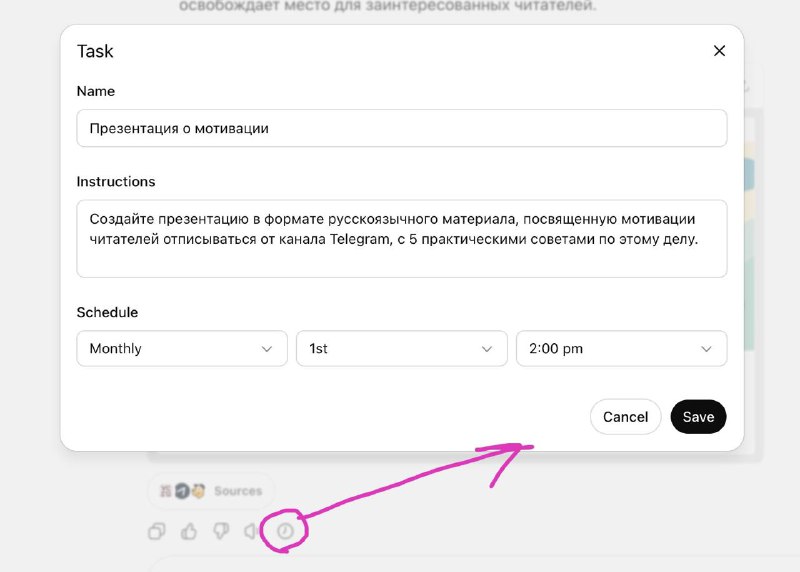Screen dimensions: 800x572
Task: Open the Sources chip
Action: pos(237,491)
